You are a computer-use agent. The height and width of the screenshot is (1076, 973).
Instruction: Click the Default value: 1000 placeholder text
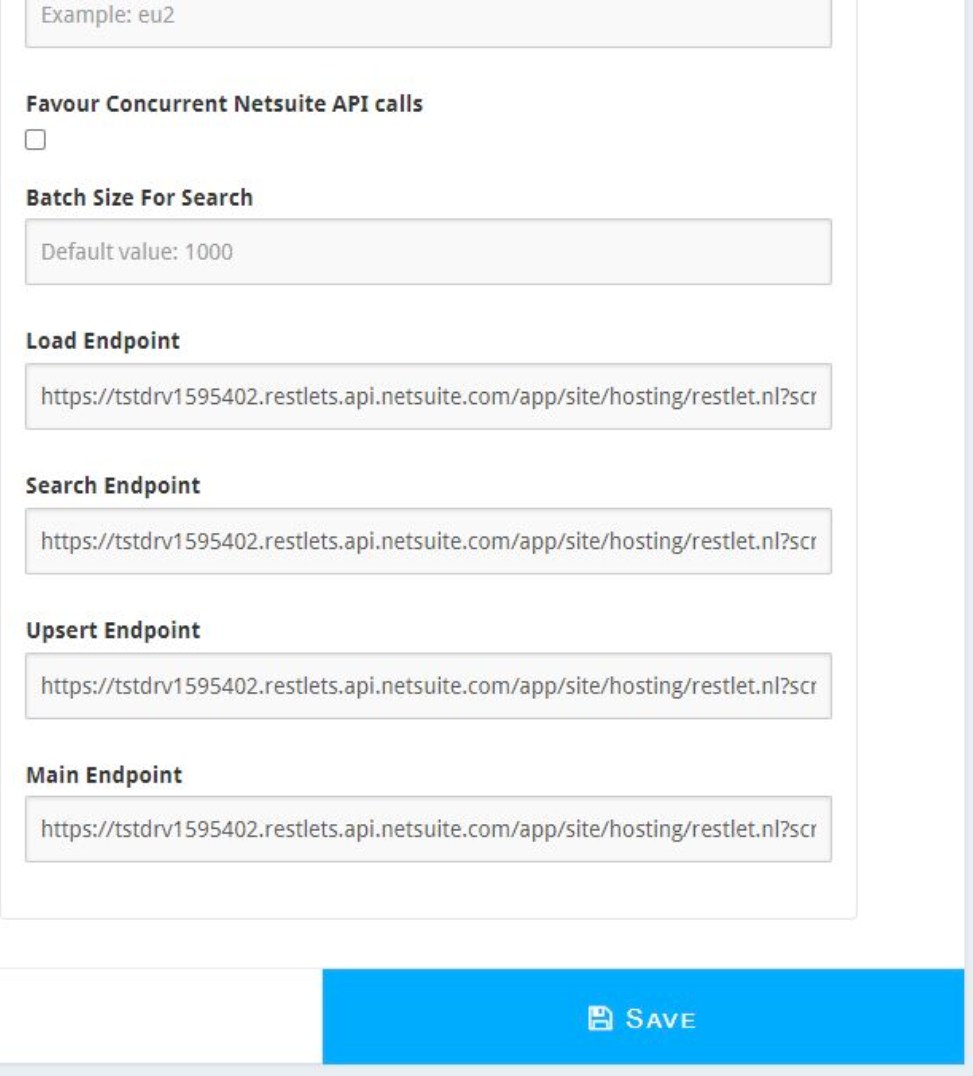pyautogui.click(x=137, y=252)
